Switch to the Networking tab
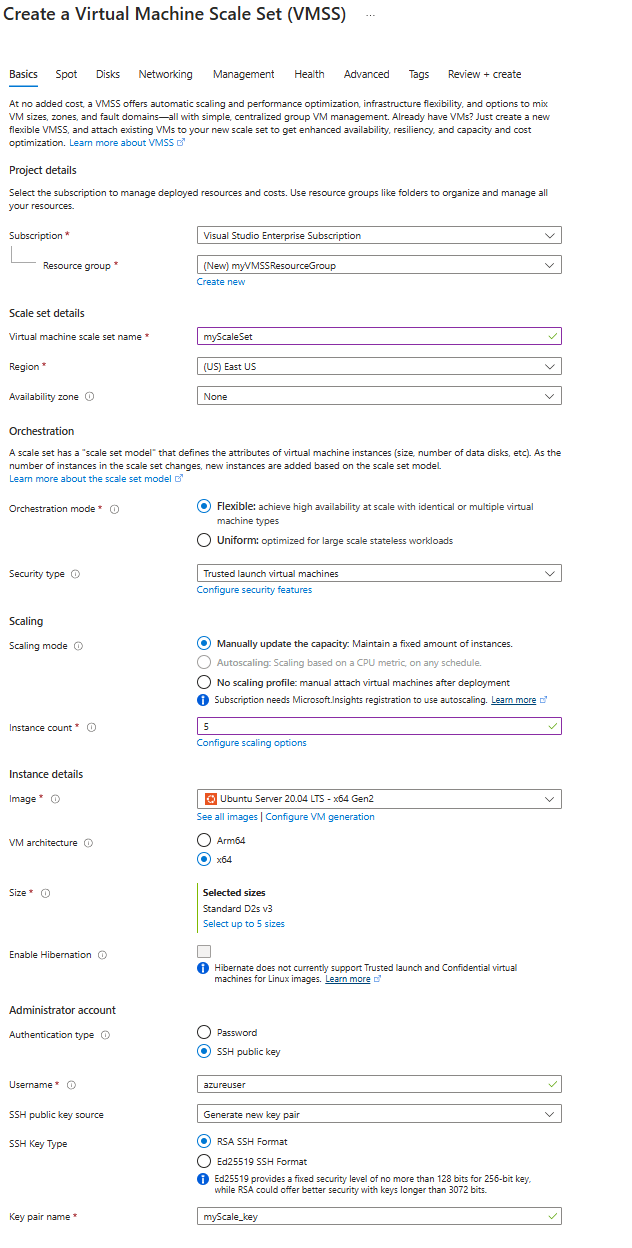 (x=165, y=74)
